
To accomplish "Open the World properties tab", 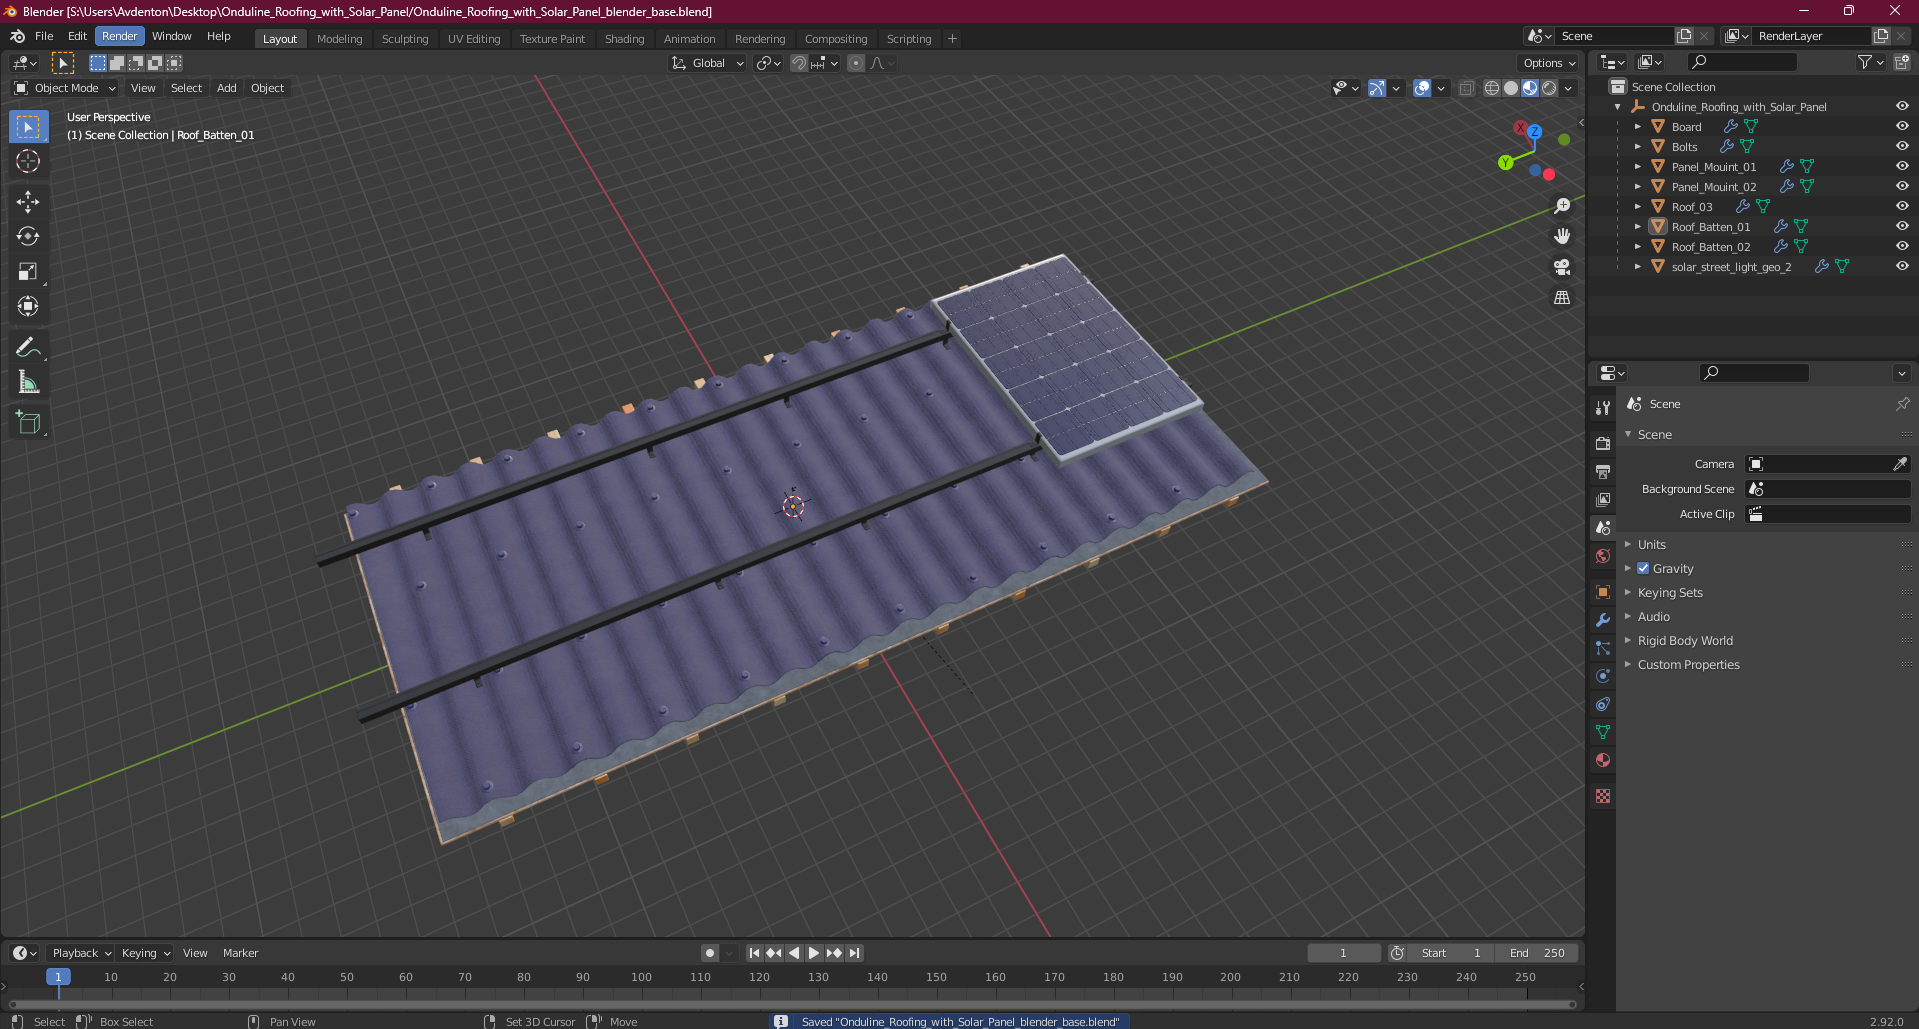I will [1603, 556].
